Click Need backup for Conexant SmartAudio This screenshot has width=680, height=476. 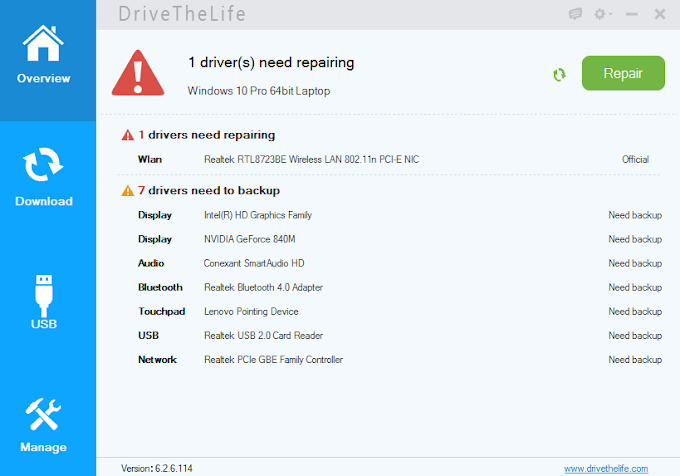coord(635,263)
